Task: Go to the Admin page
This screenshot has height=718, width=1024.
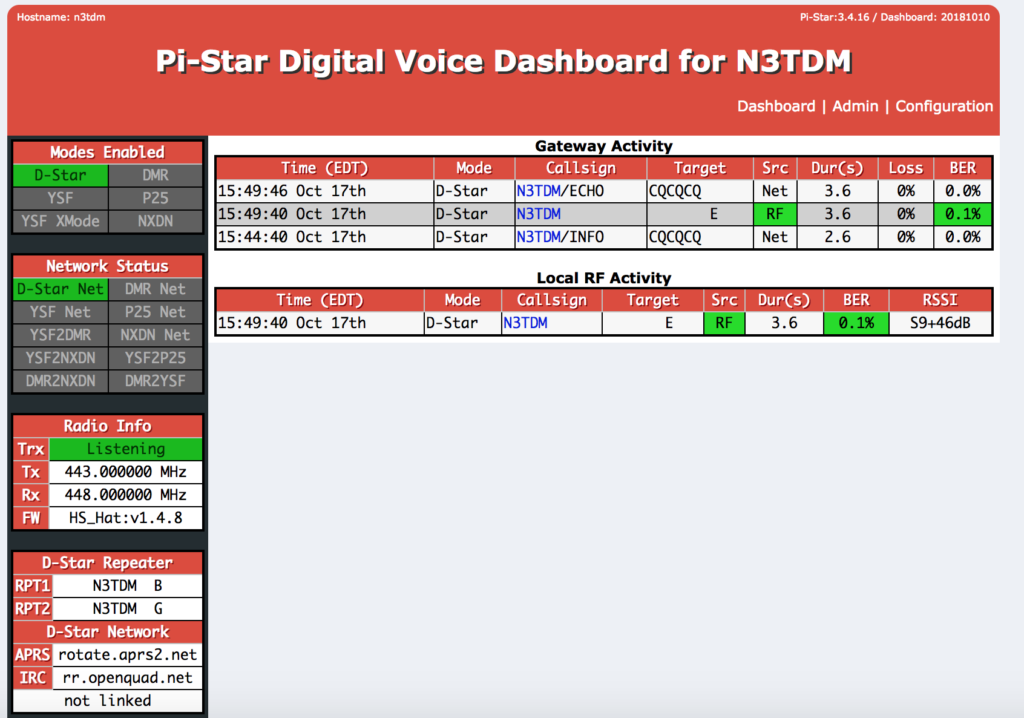Action: [855, 106]
